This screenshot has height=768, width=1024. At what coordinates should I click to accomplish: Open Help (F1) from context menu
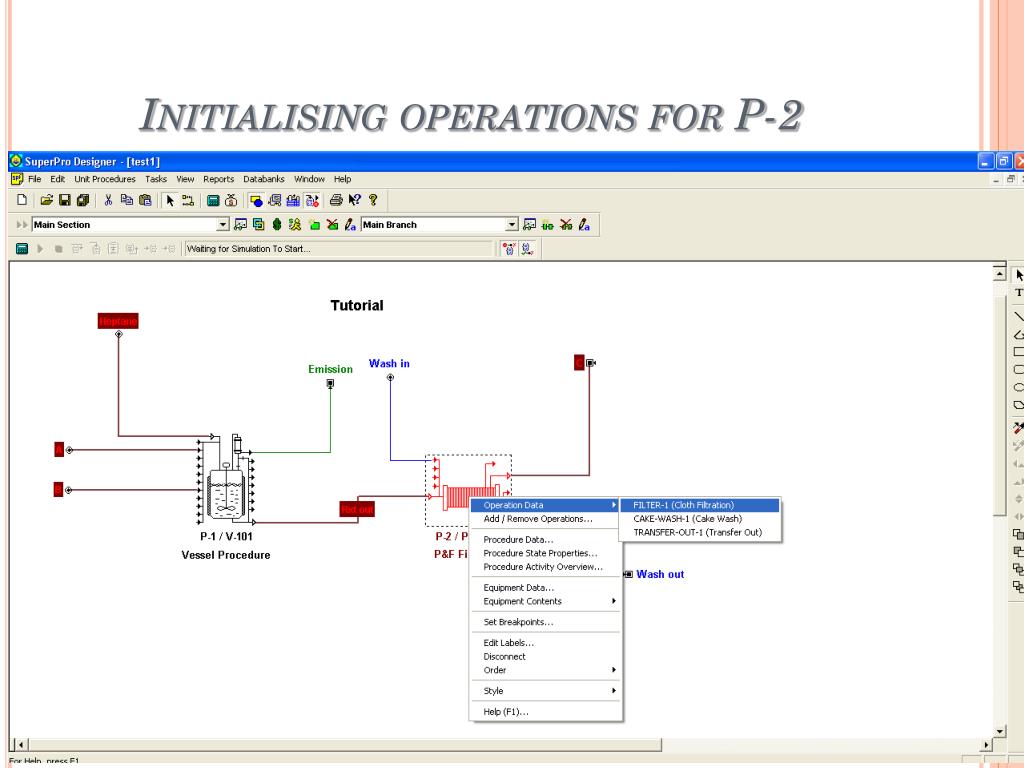(x=545, y=712)
